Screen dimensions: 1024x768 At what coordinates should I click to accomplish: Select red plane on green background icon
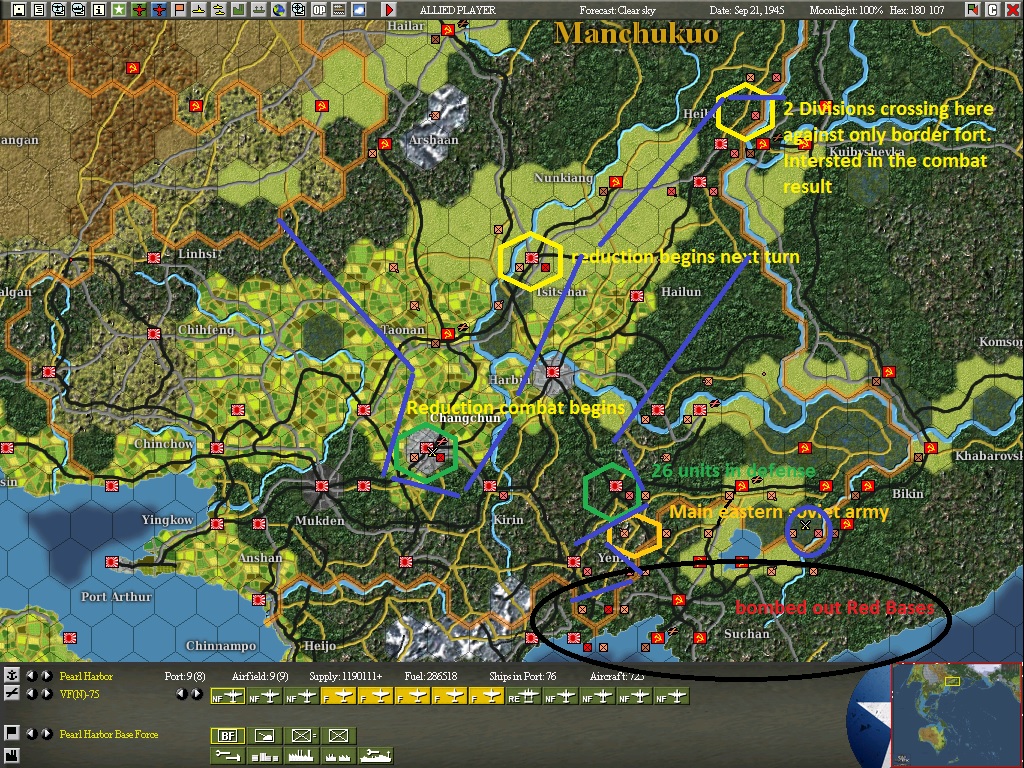tap(138, 10)
